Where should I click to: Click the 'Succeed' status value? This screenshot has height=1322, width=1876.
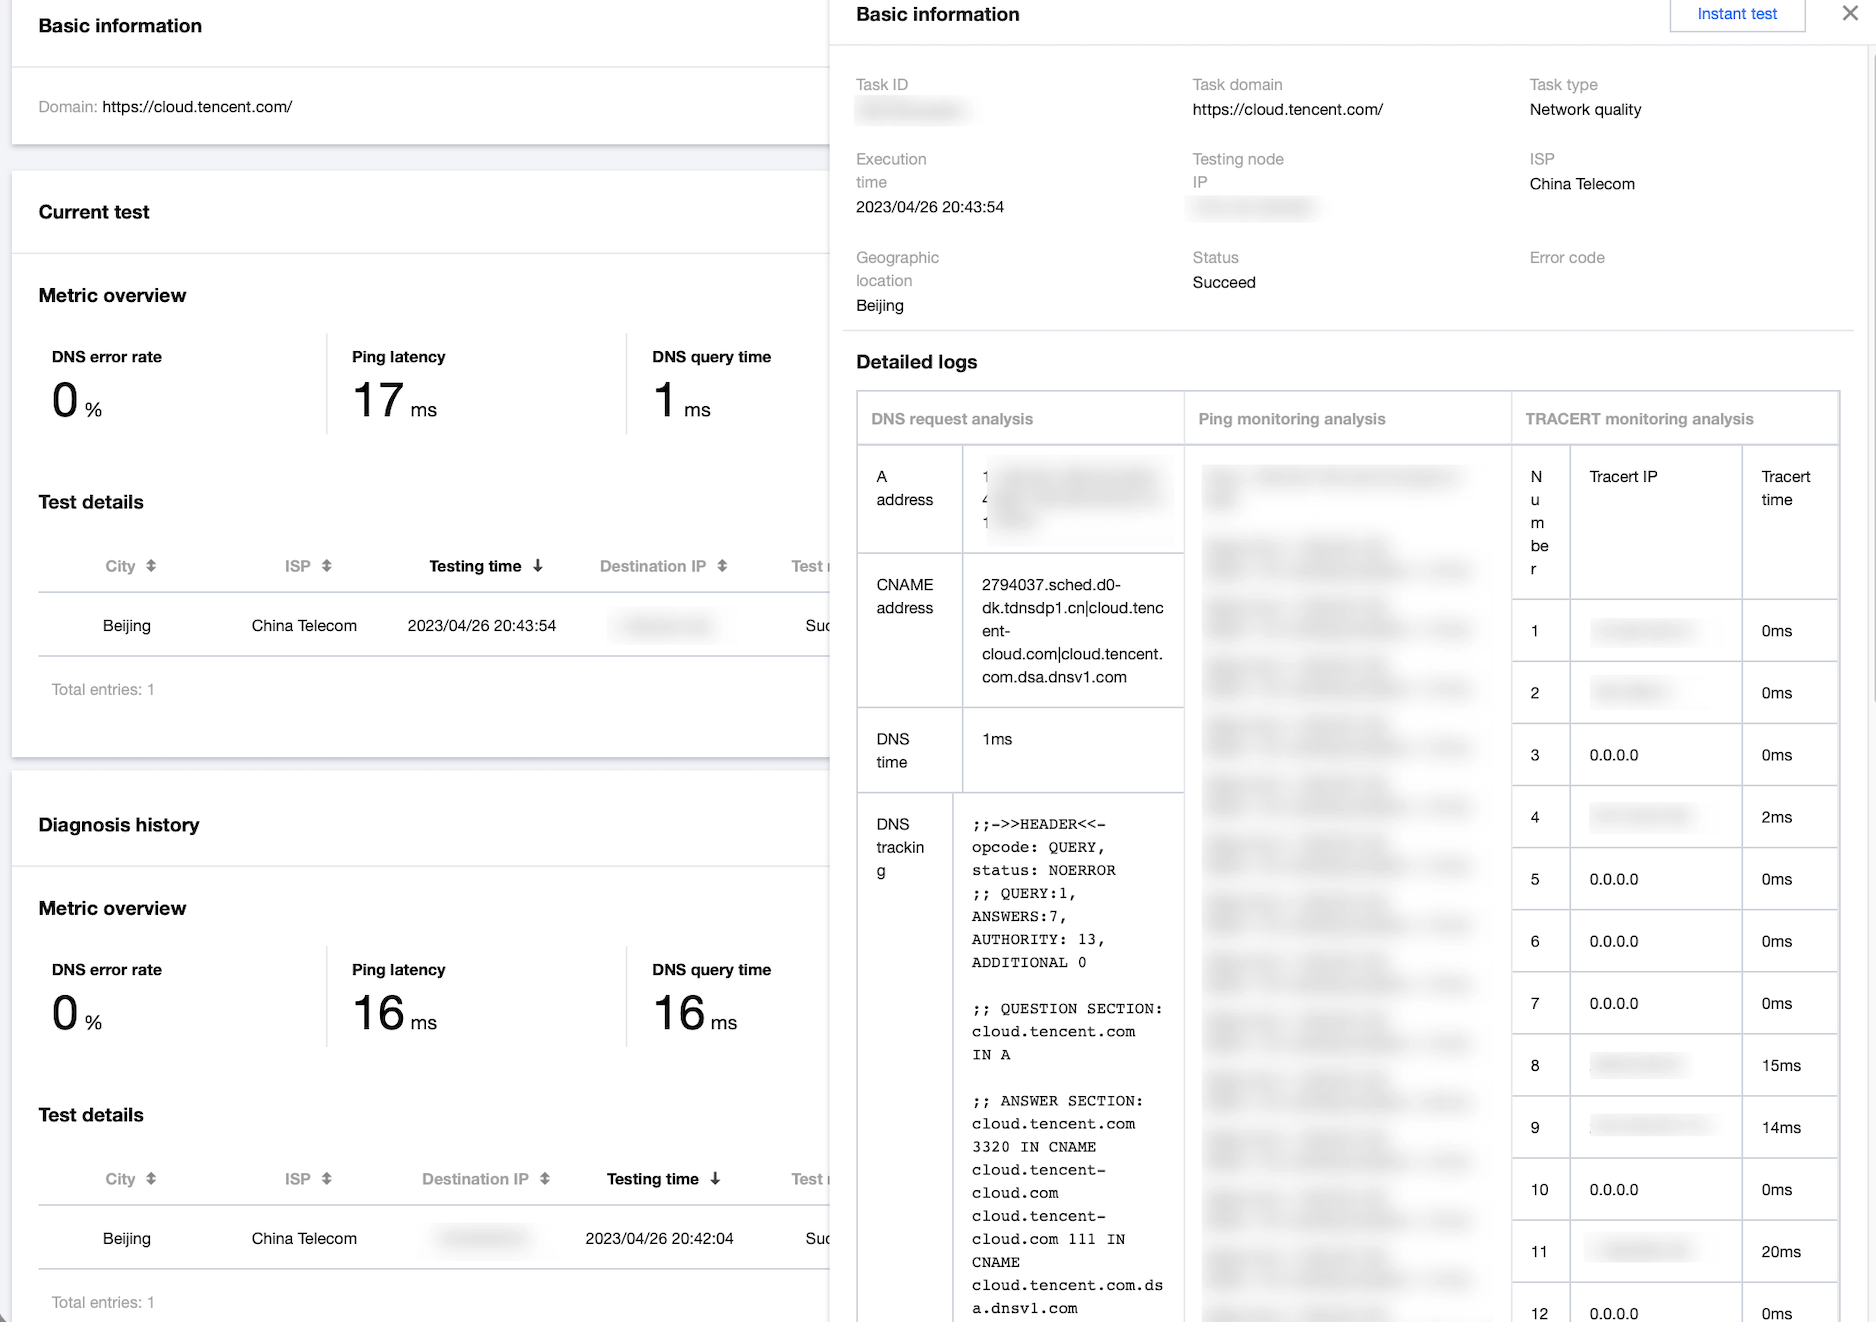pos(1224,283)
